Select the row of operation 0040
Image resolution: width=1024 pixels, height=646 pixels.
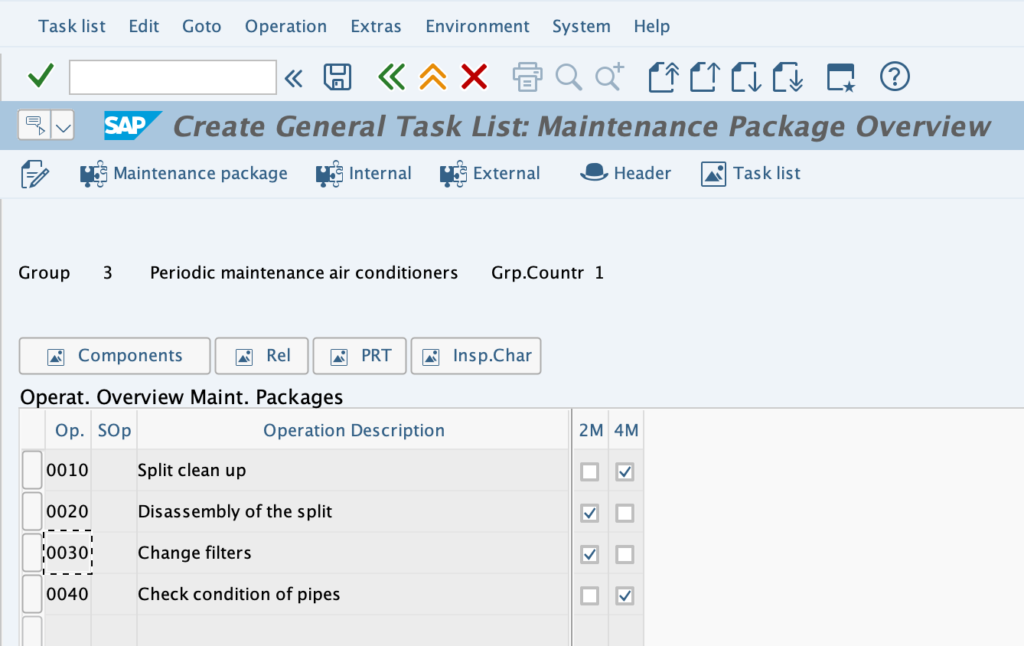(x=32, y=594)
